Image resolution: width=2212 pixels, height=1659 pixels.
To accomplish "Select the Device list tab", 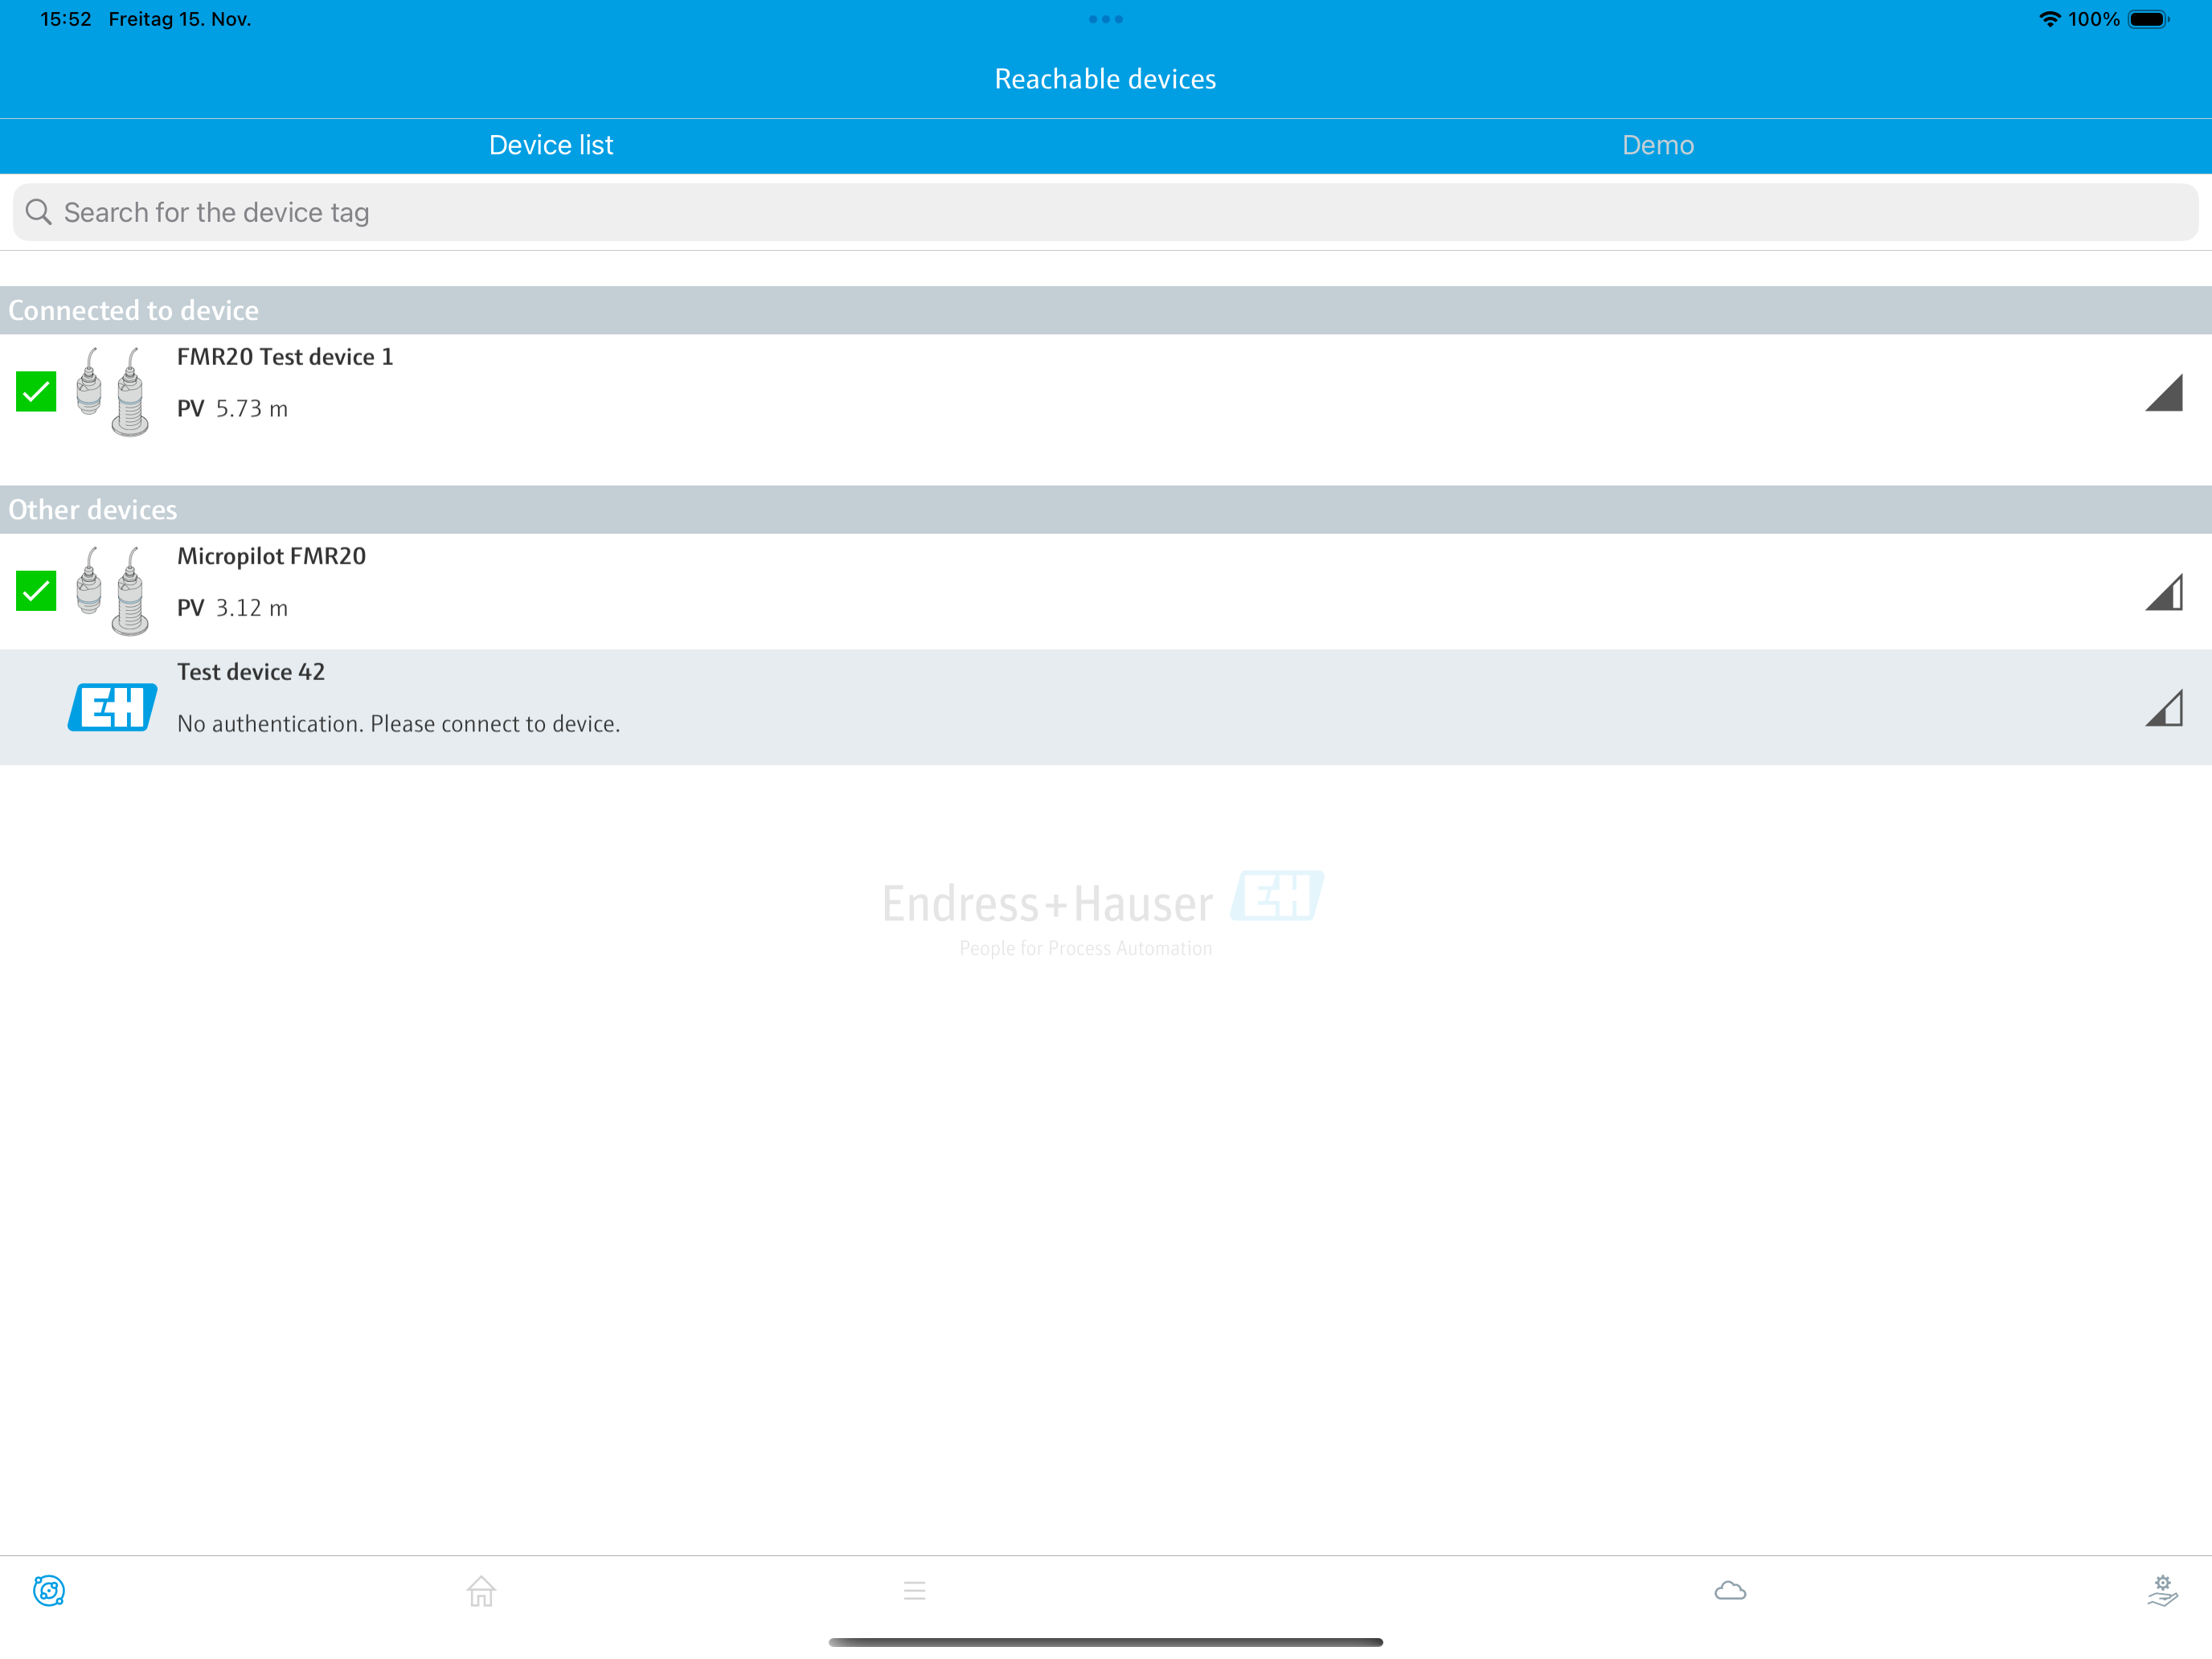I will point(551,145).
